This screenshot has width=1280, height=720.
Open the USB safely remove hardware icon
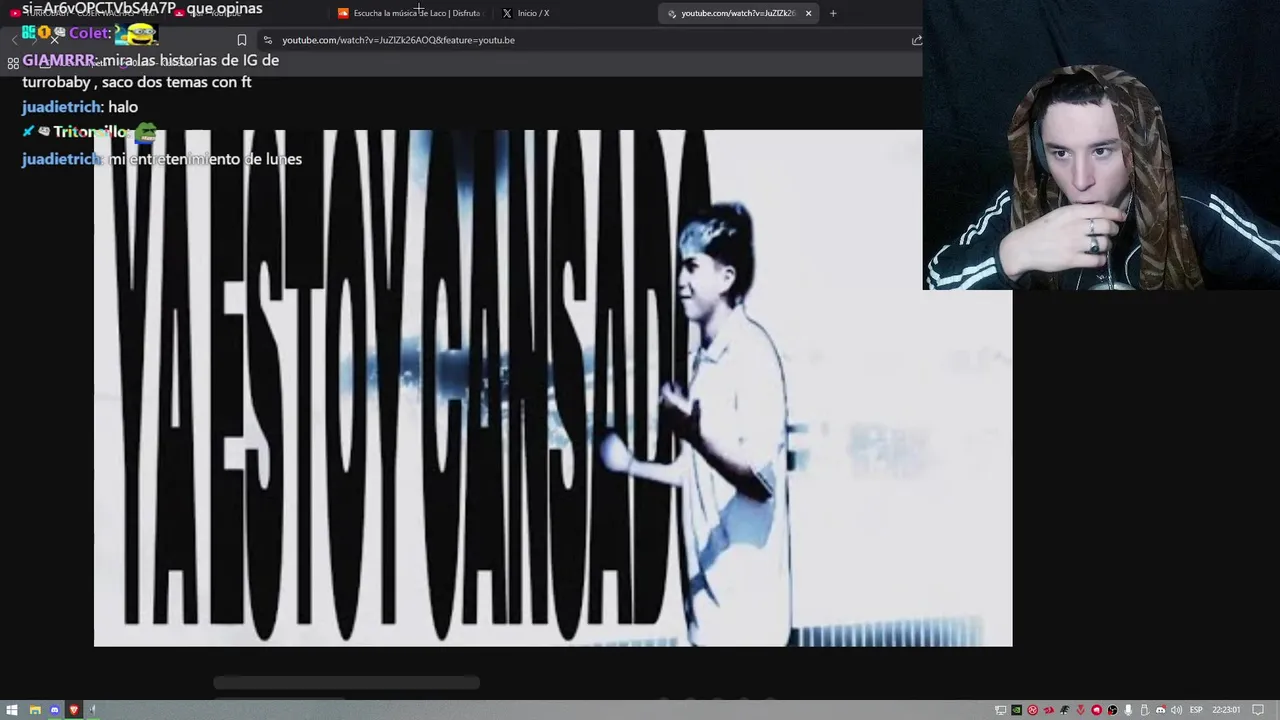click(1144, 710)
